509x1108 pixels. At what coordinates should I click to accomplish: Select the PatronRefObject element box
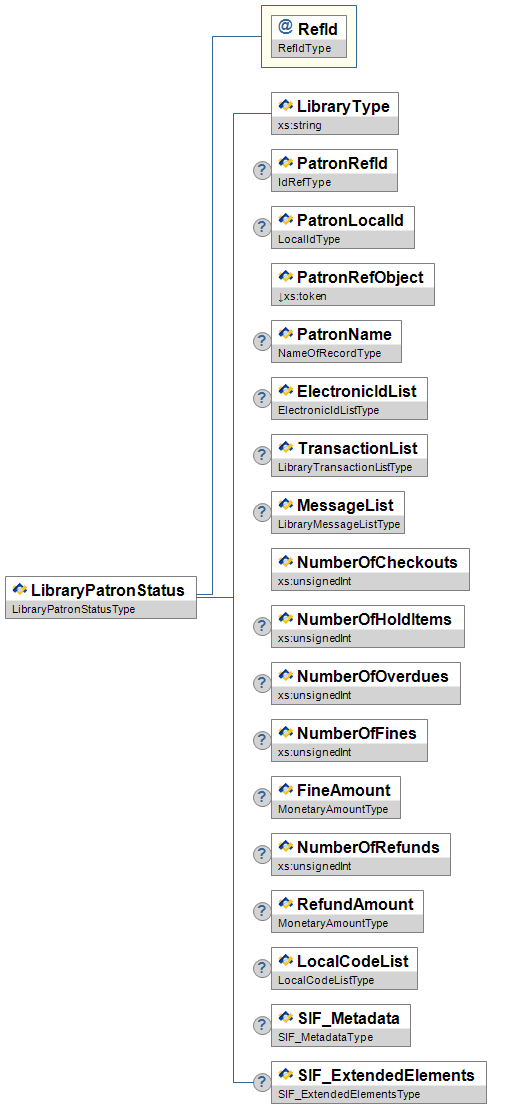tap(353, 284)
